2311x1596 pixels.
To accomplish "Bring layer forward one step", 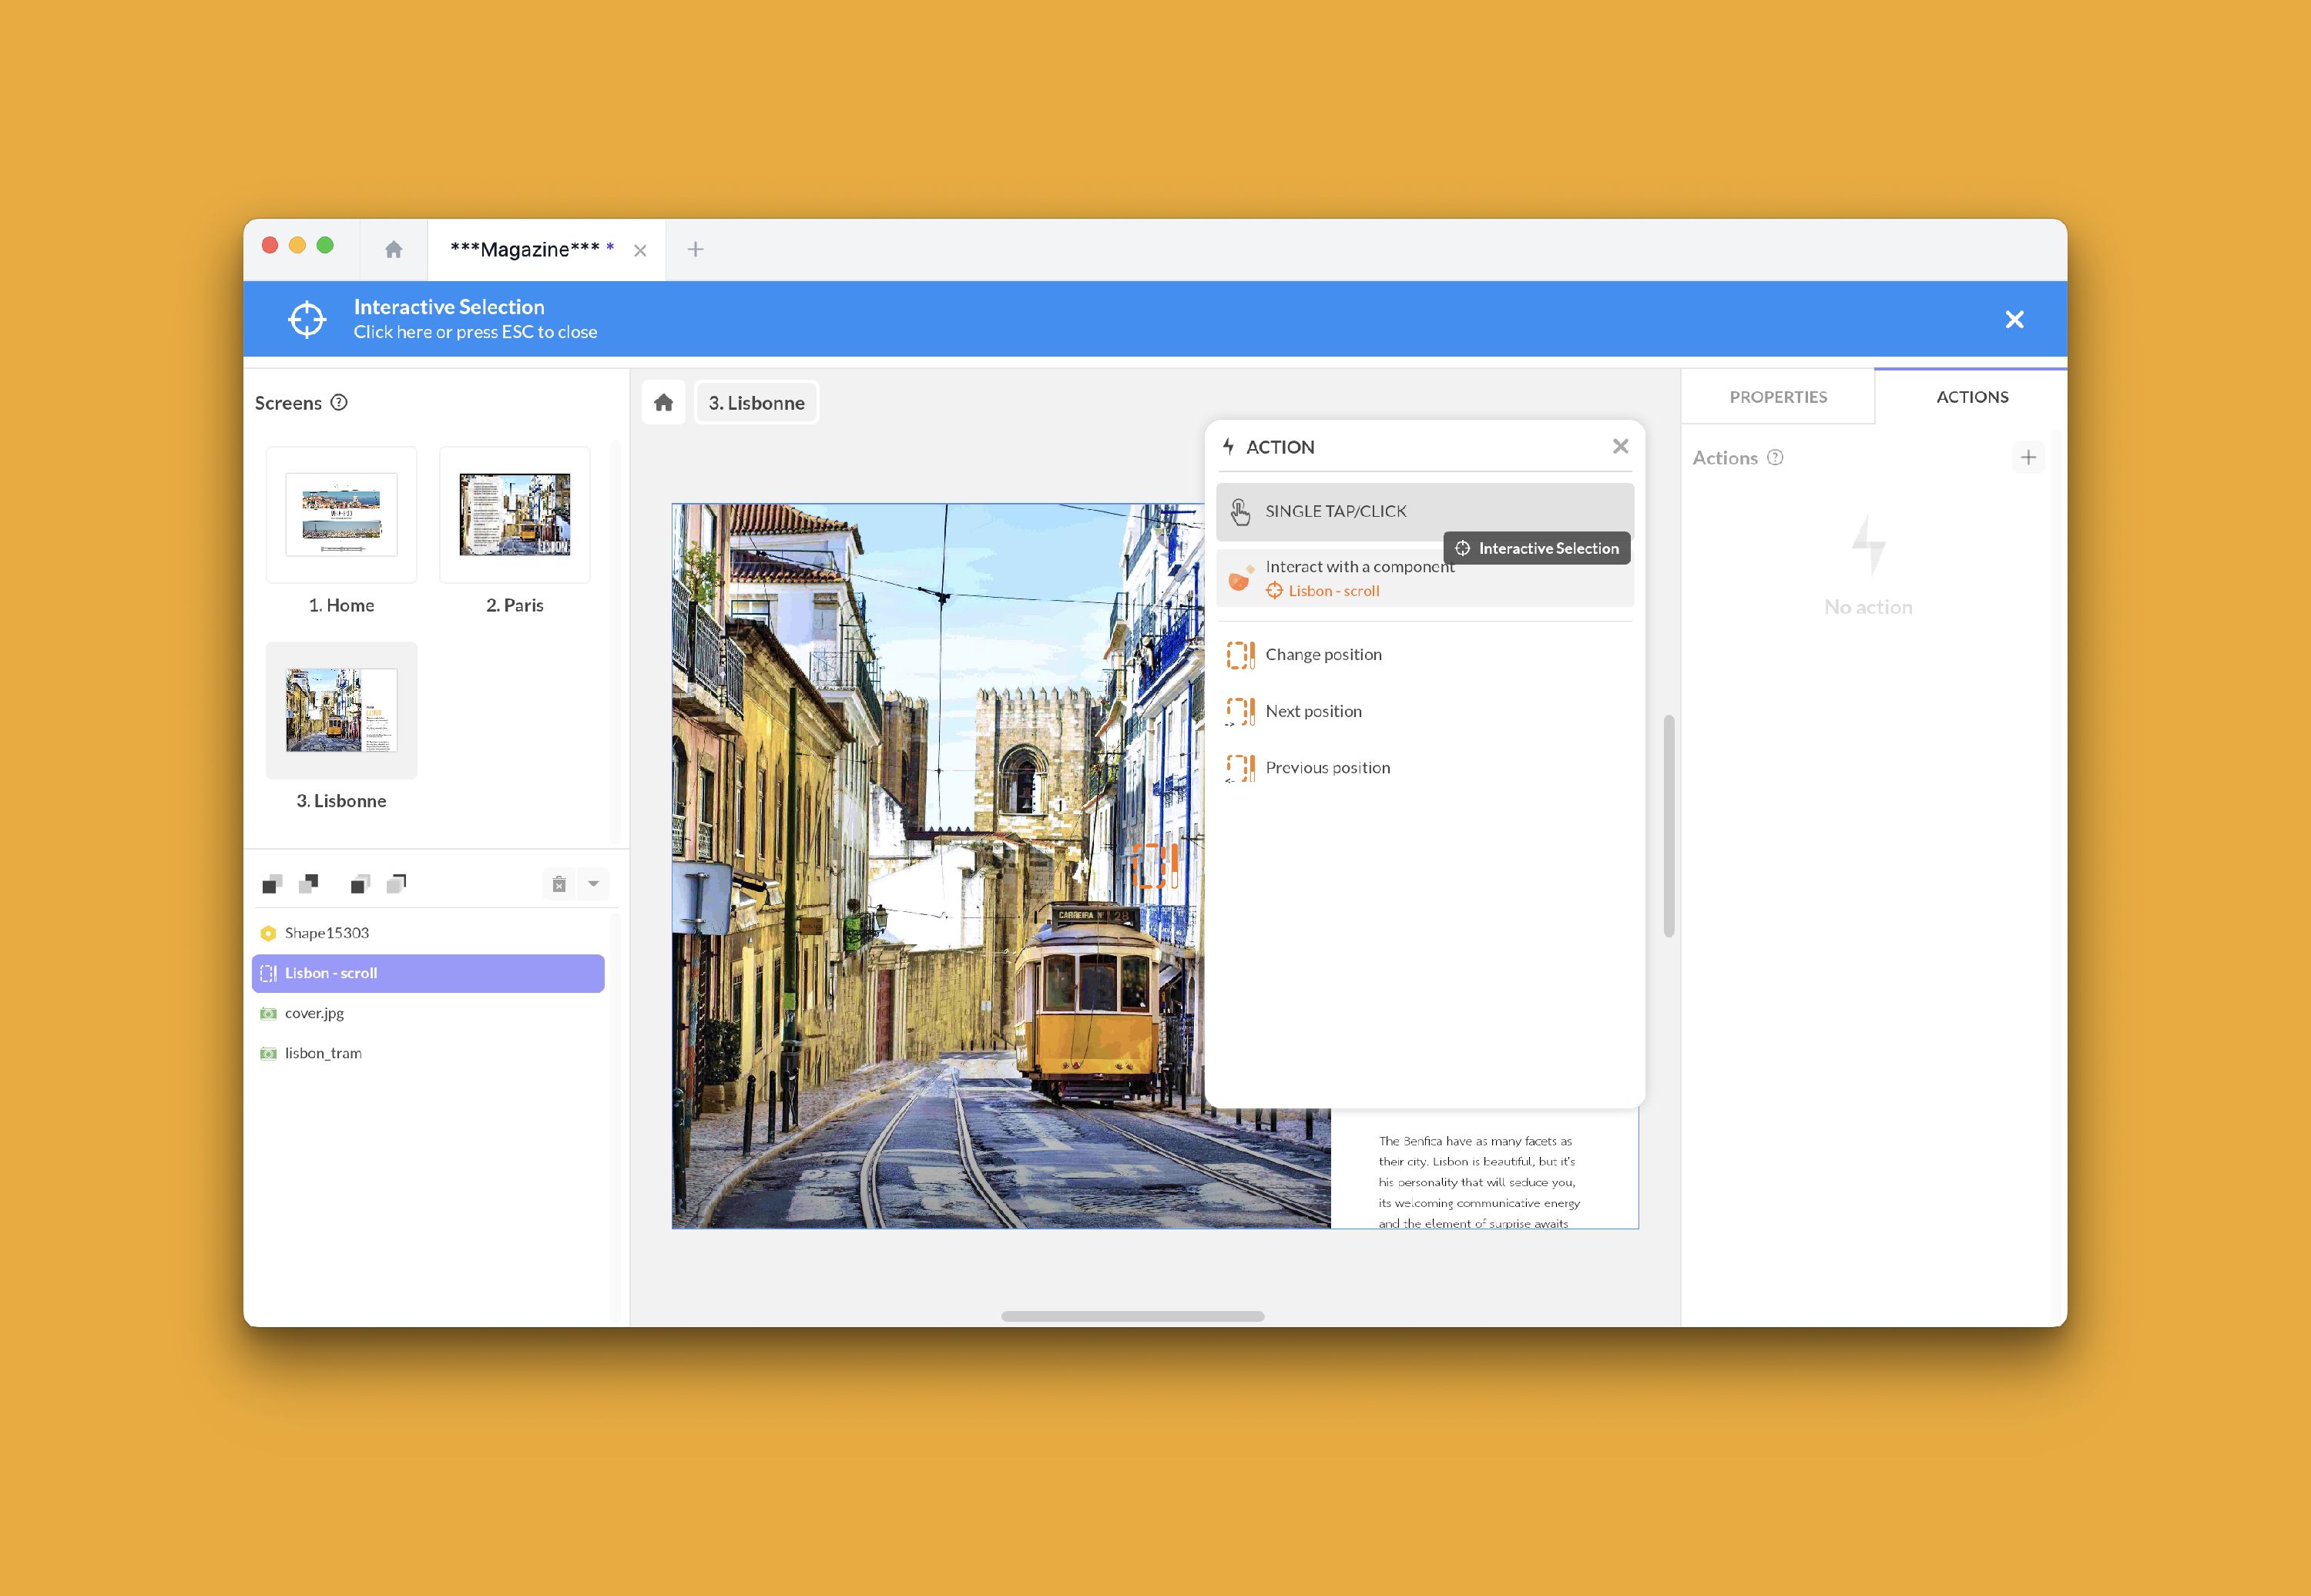I will tap(272, 884).
